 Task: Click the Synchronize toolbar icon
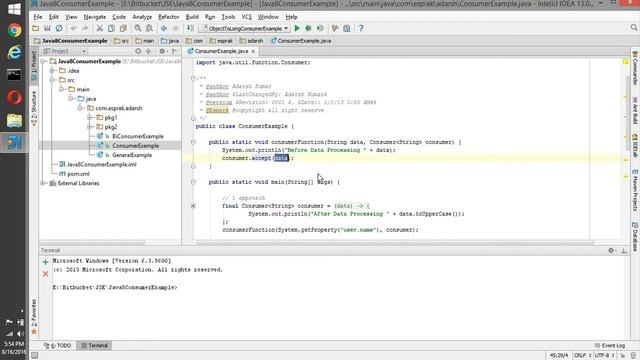click(59, 29)
